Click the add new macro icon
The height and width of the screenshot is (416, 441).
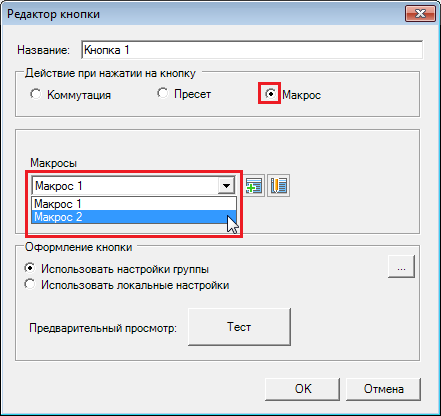pyautogui.click(x=254, y=186)
